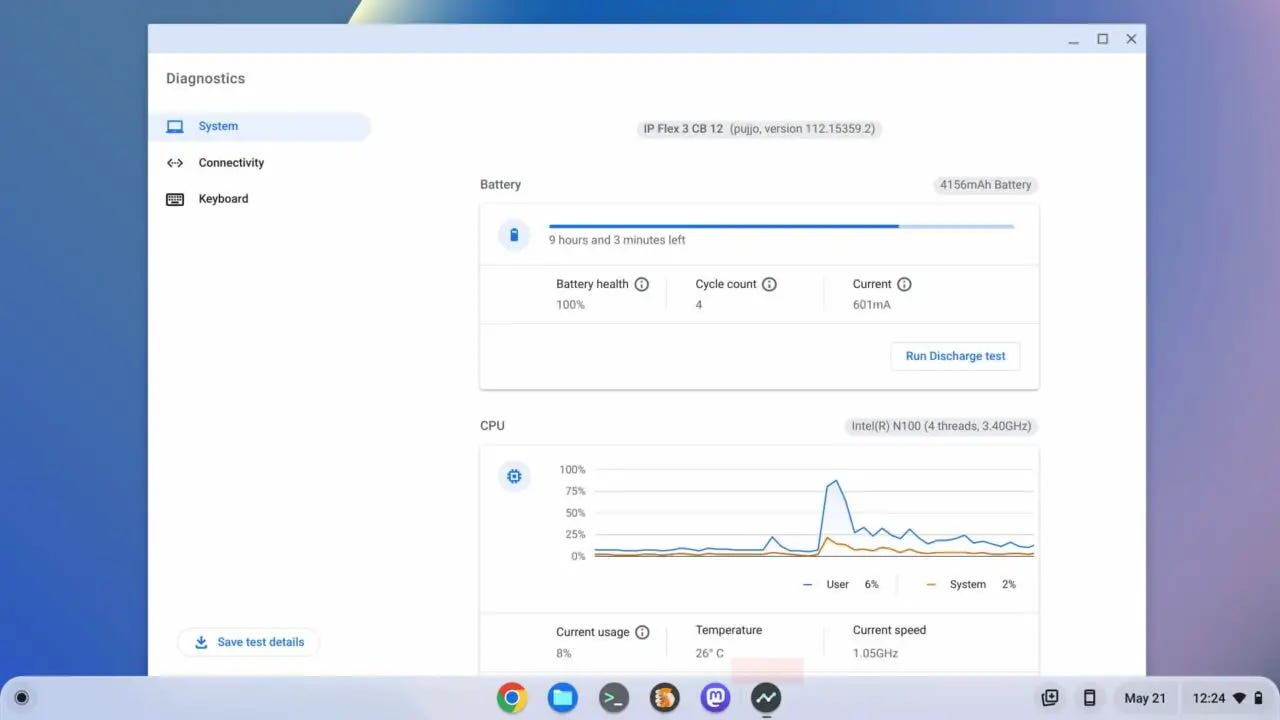Screen dimensions: 1280x720
Task: Click the keyboard icon in sidebar
Action: [175, 199]
